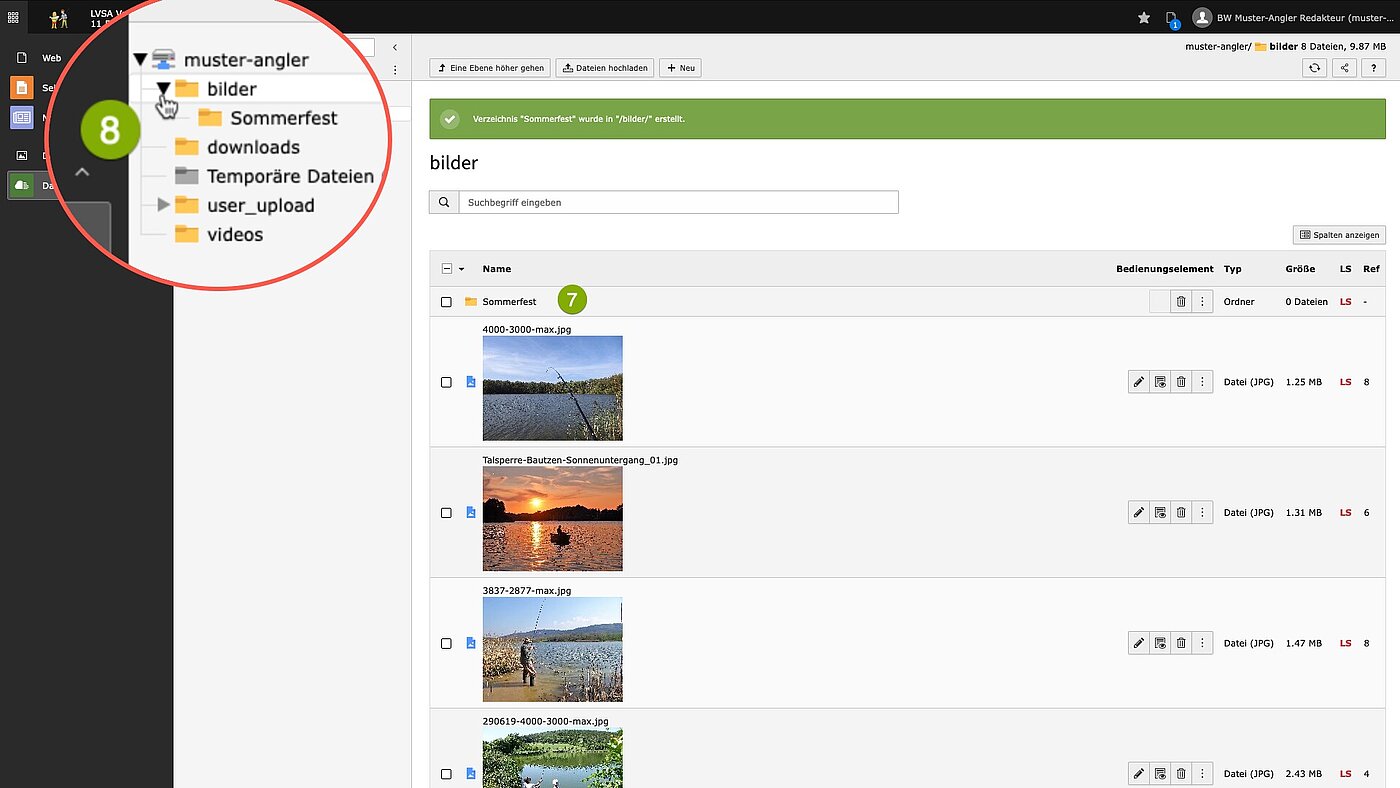Click the share link icon button
Viewport: 1400px width, 788px height.
(x=1345, y=68)
